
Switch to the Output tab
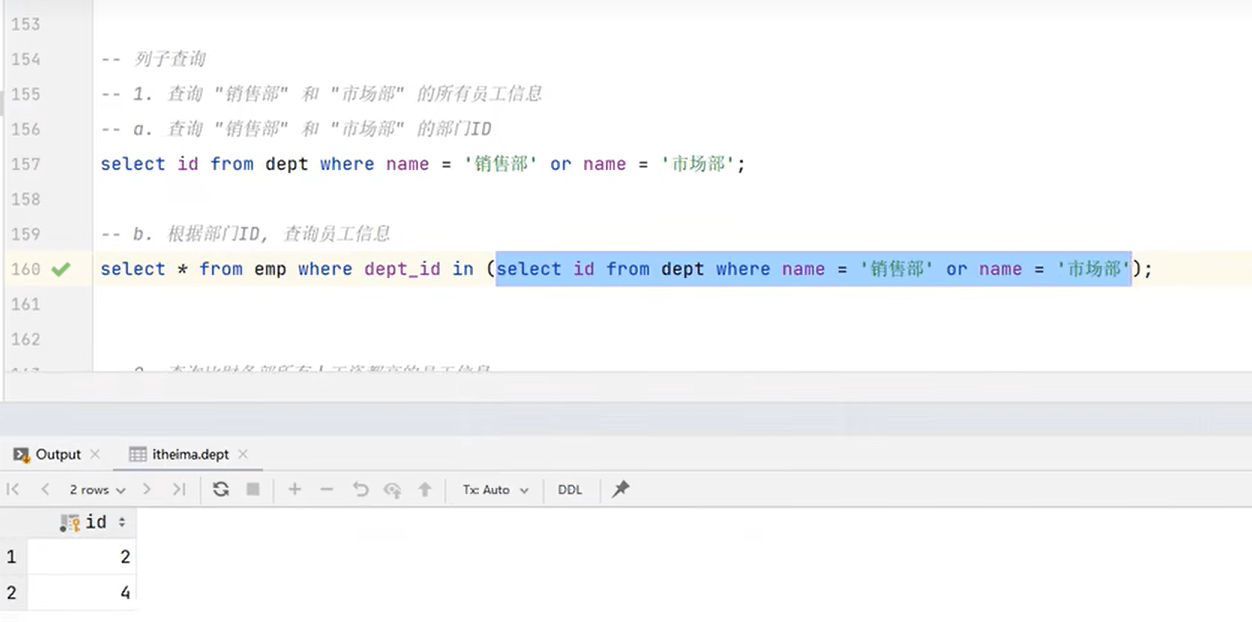pos(57,454)
